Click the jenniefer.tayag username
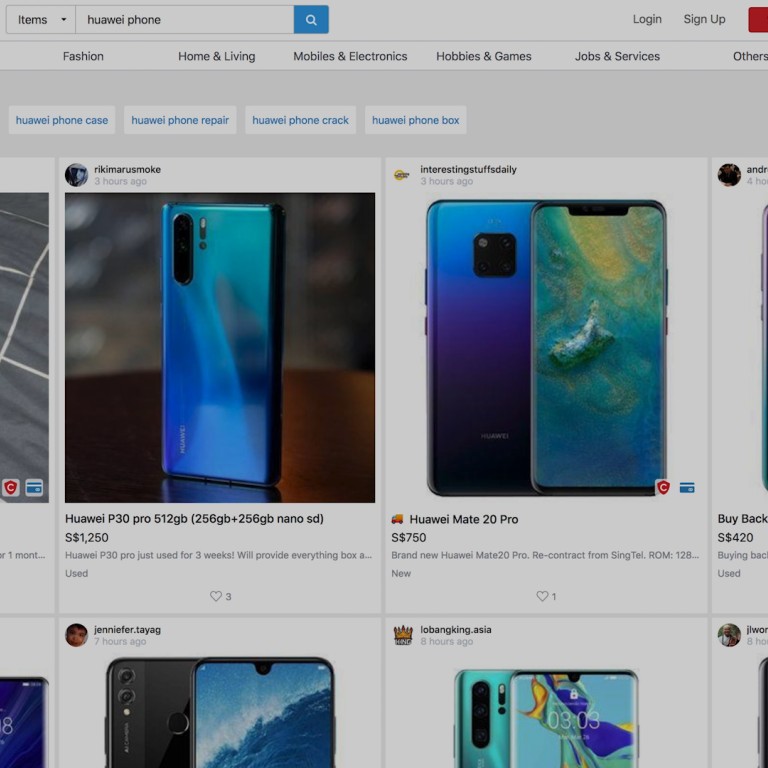768x768 pixels. (127, 630)
